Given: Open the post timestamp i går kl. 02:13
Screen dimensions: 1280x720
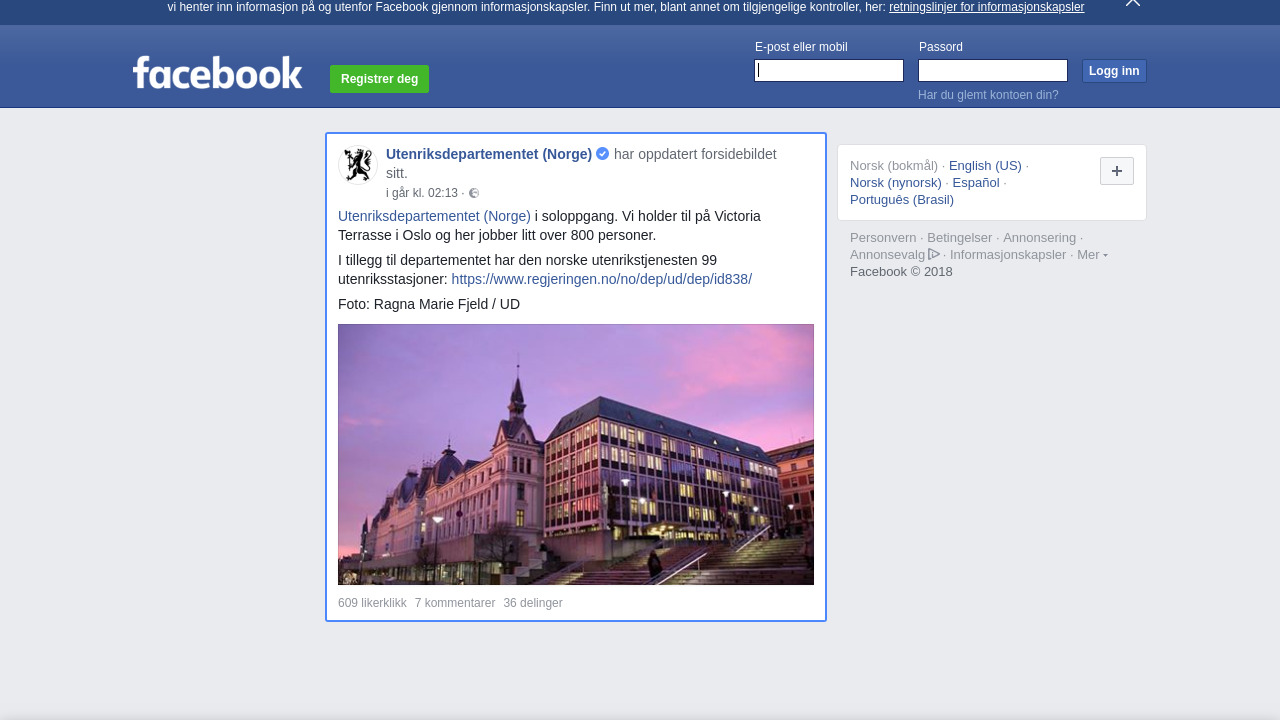Looking at the screenshot, I should coord(422,193).
